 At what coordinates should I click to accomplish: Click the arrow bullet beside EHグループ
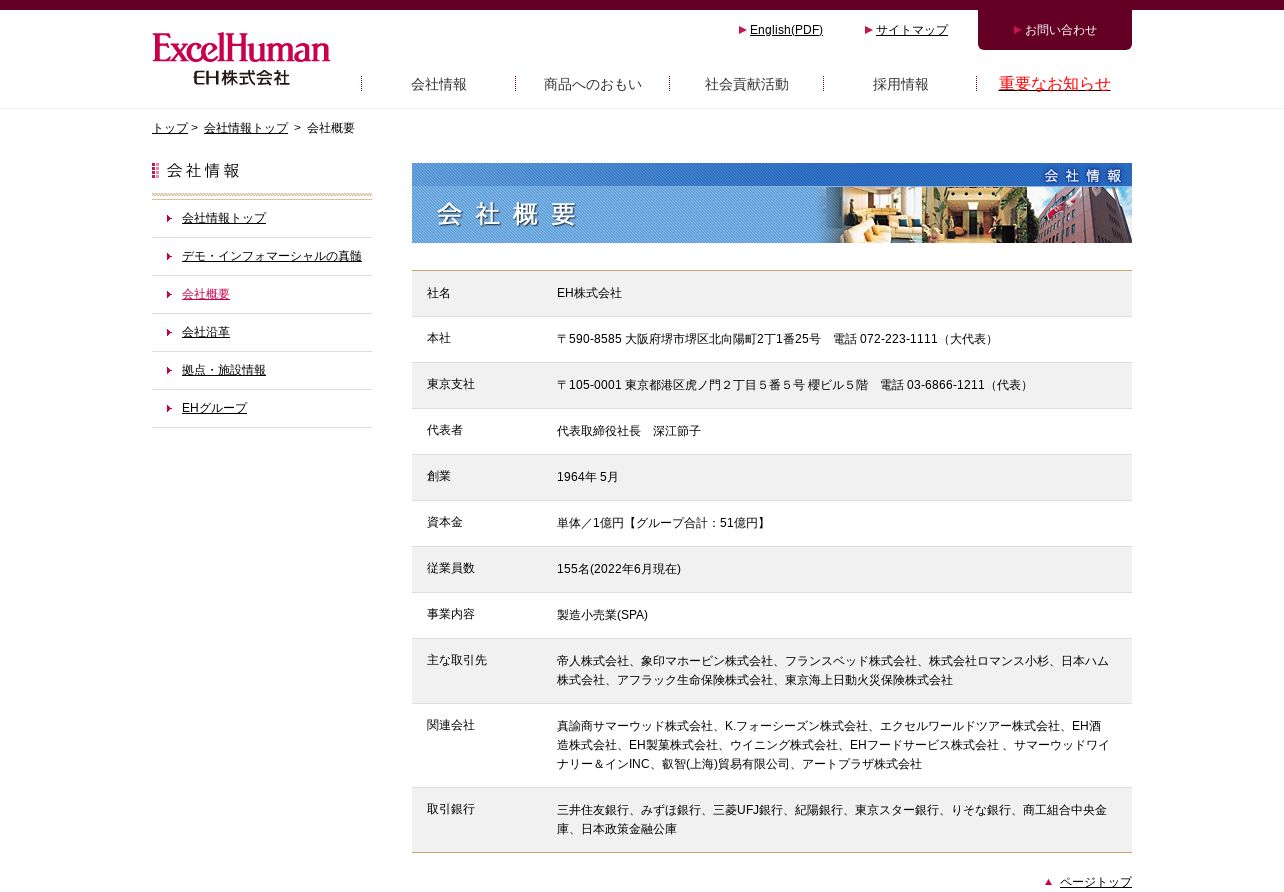[170, 408]
